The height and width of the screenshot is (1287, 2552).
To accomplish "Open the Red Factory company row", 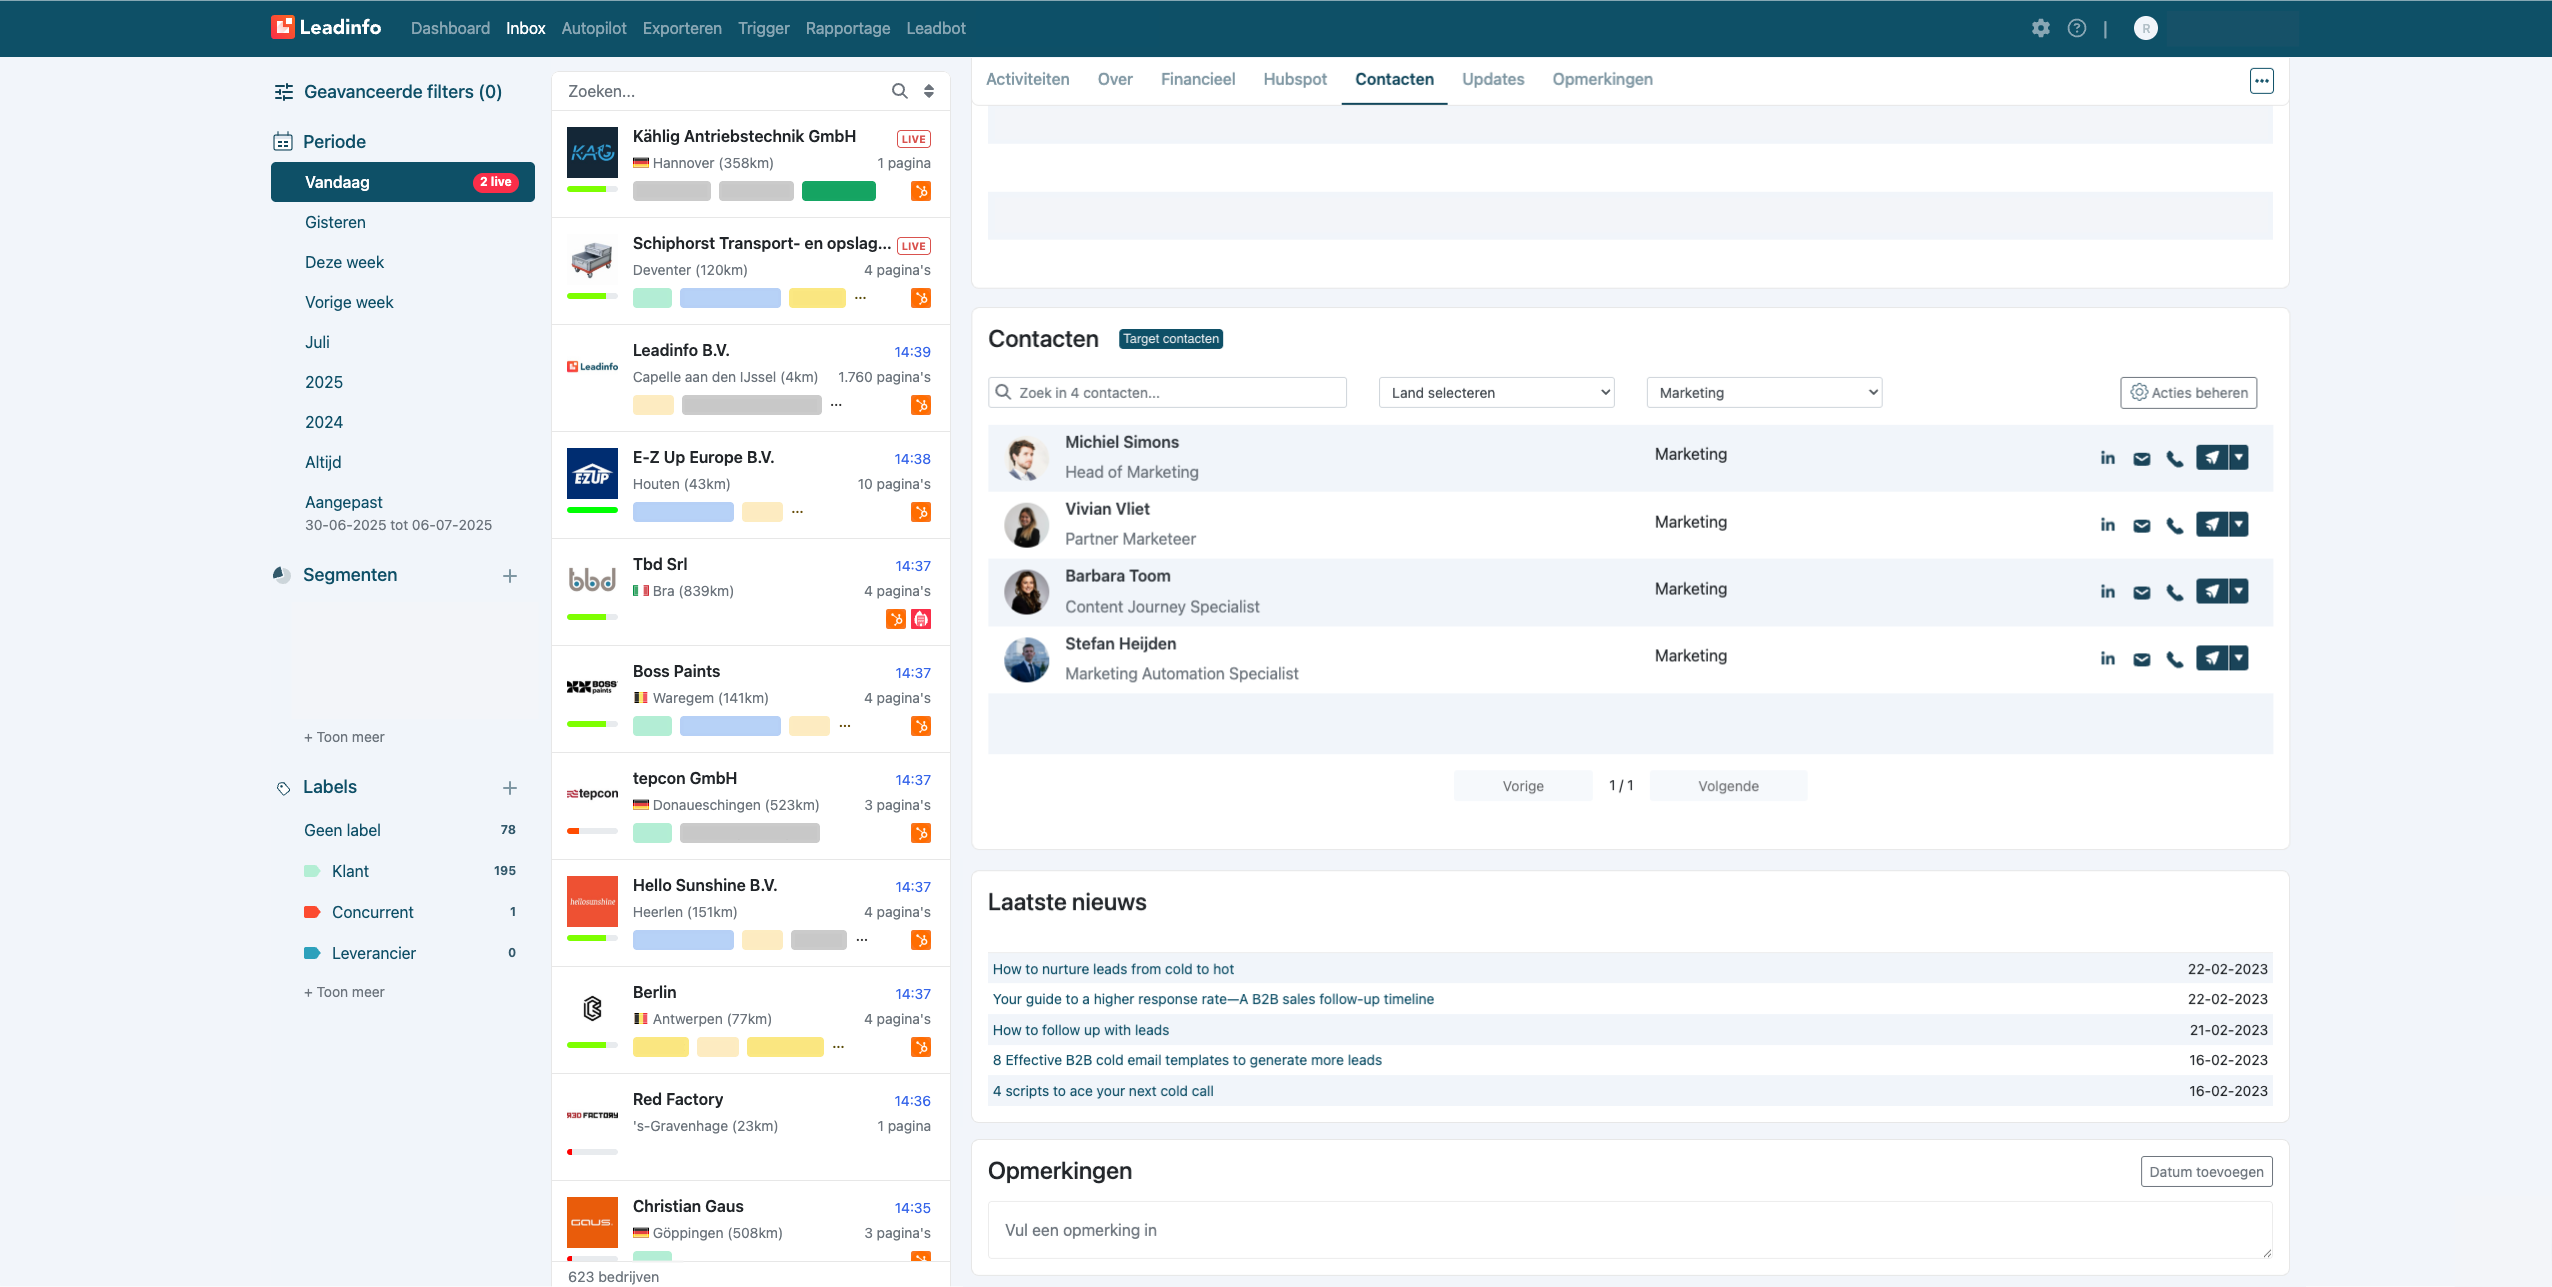I will [x=750, y=1127].
